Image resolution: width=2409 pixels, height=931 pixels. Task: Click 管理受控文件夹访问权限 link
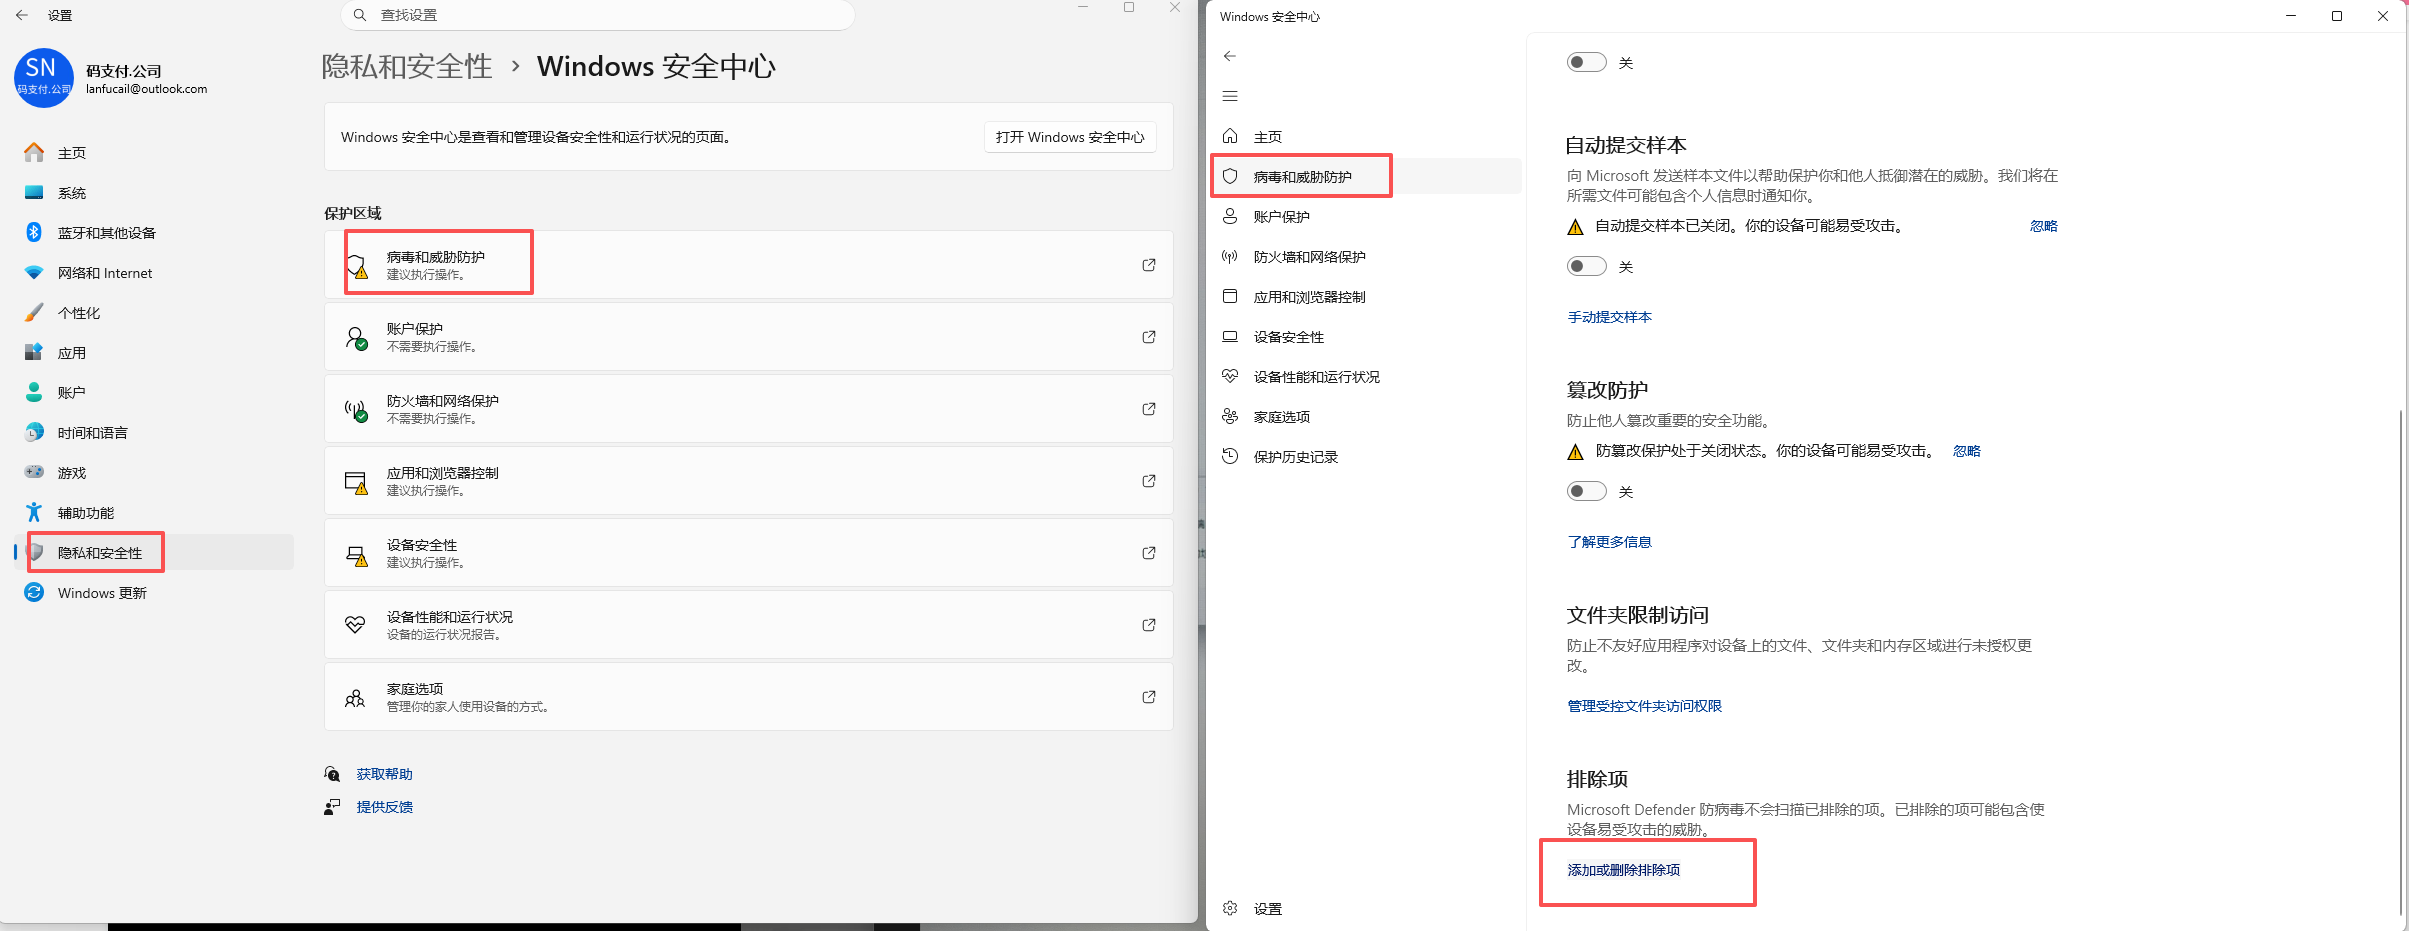tap(1645, 706)
